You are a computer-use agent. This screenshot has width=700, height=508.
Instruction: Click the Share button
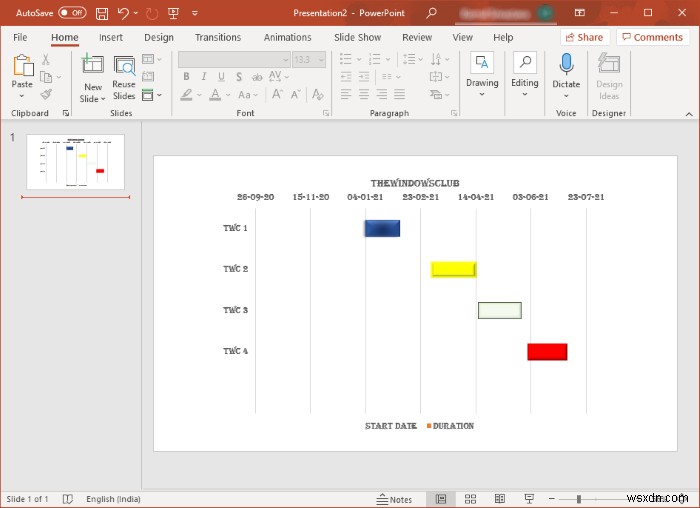tap(584, 37)
